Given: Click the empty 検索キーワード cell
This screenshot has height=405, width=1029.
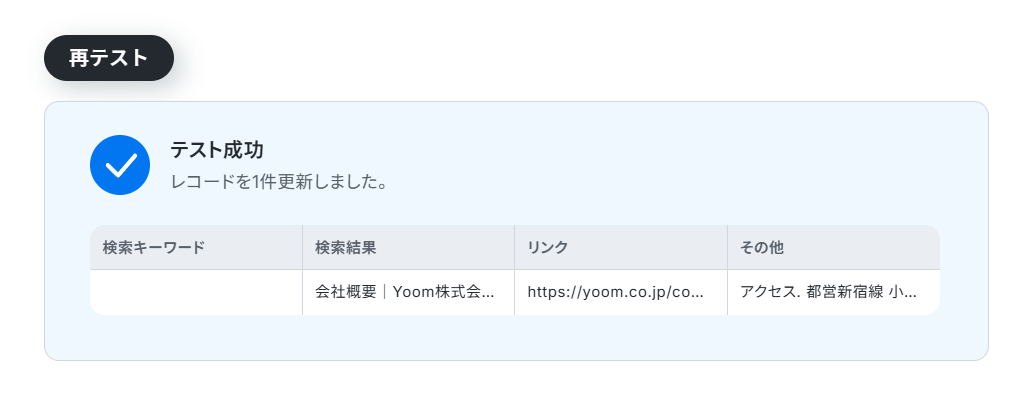Looking at the screenshot, I should click(x=196, y=292).
